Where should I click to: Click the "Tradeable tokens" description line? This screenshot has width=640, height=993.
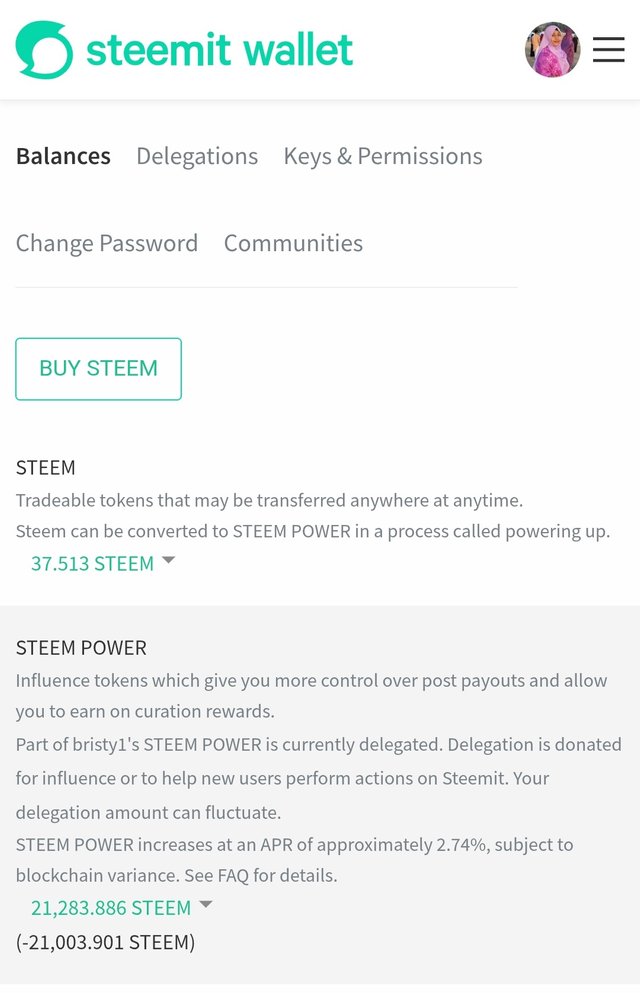pyautogui.click(x=269, y=500)
